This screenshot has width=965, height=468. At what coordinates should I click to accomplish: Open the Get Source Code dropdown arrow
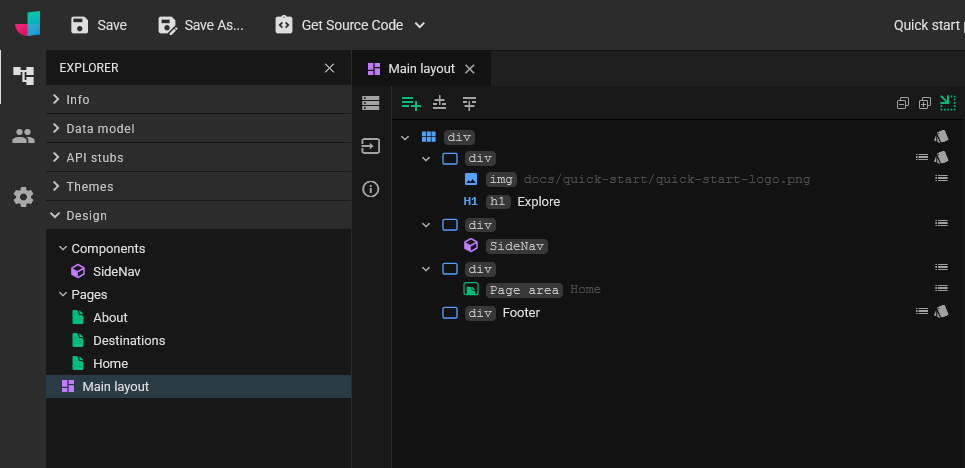tap(420, 25)
